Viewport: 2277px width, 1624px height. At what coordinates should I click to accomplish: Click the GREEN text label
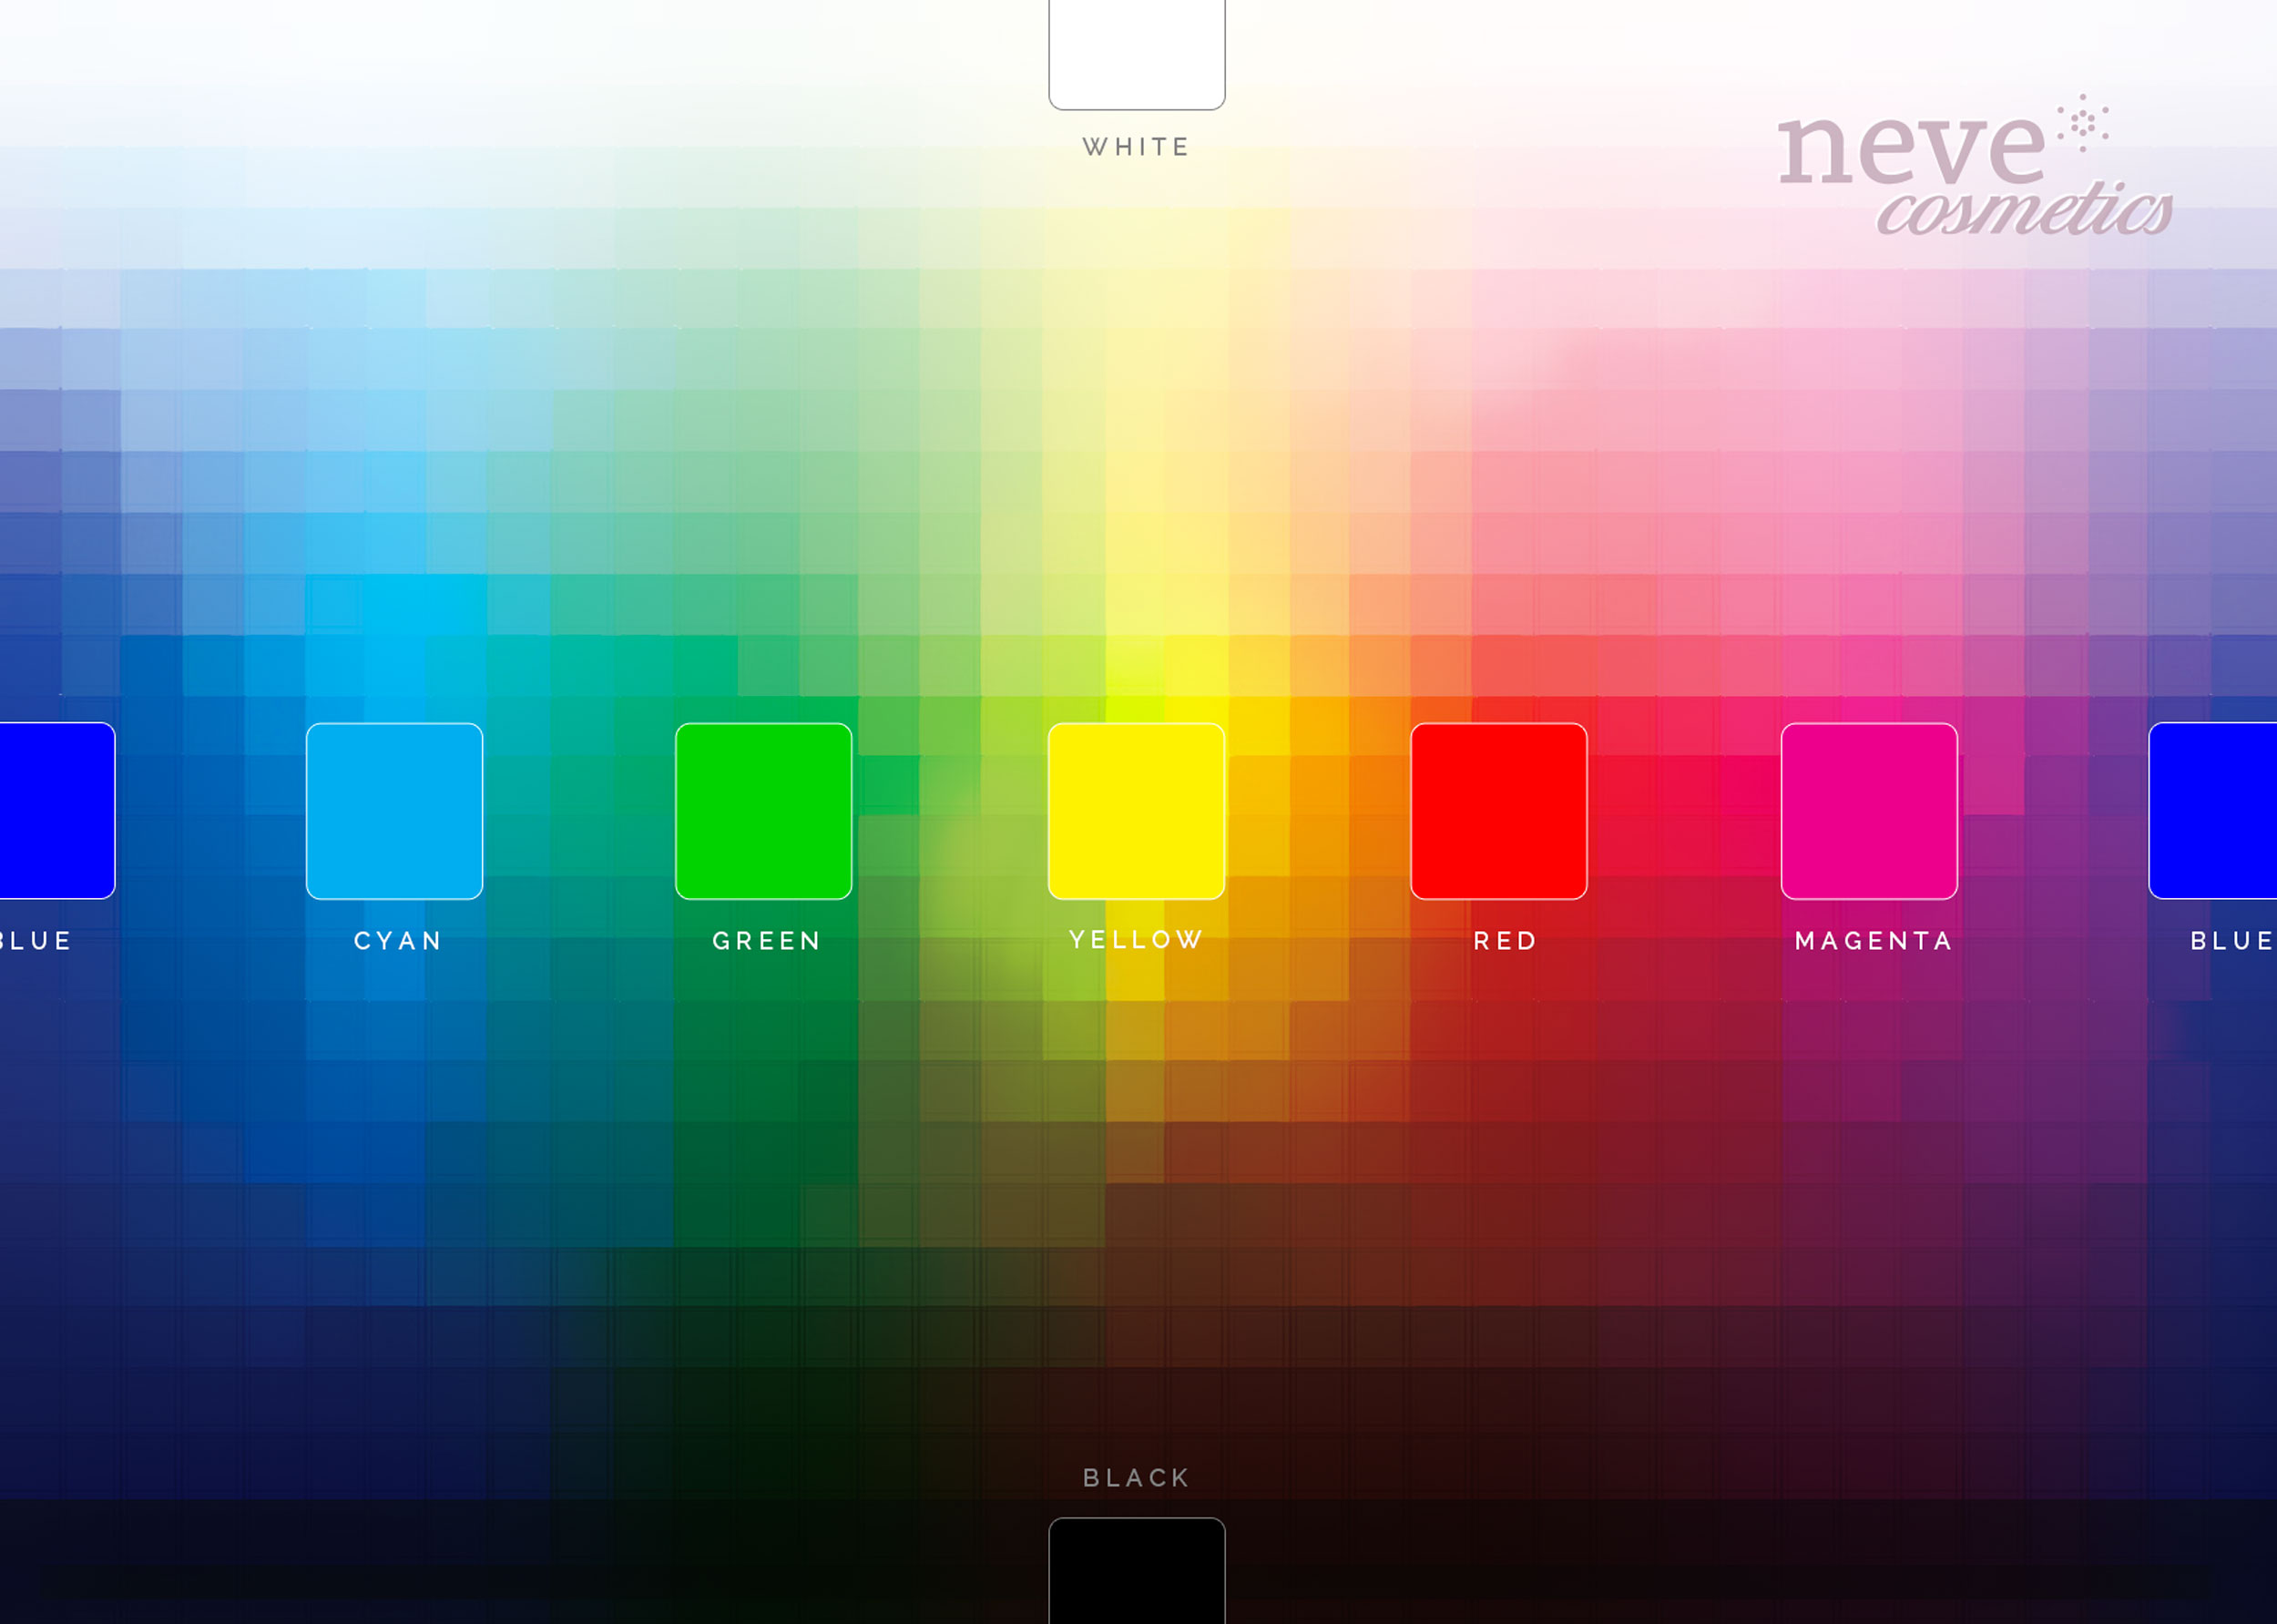coord(766,941)
